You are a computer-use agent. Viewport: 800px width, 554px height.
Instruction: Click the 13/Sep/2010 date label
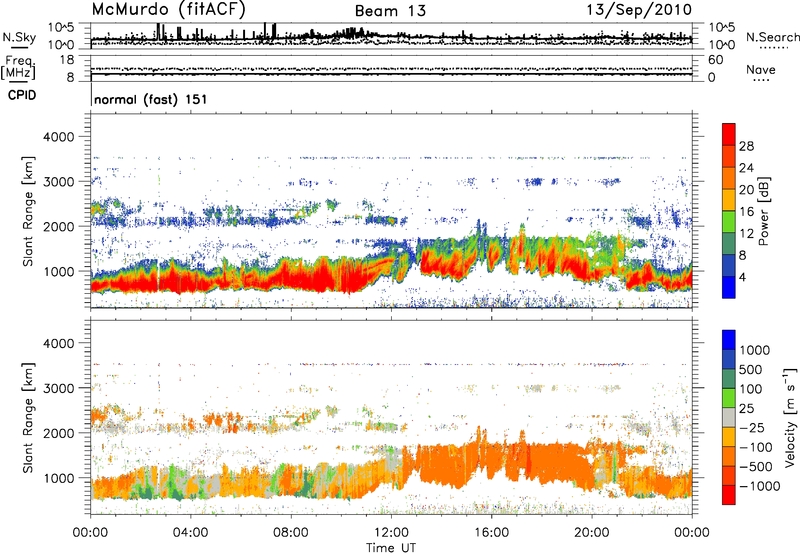click(639, 10)
